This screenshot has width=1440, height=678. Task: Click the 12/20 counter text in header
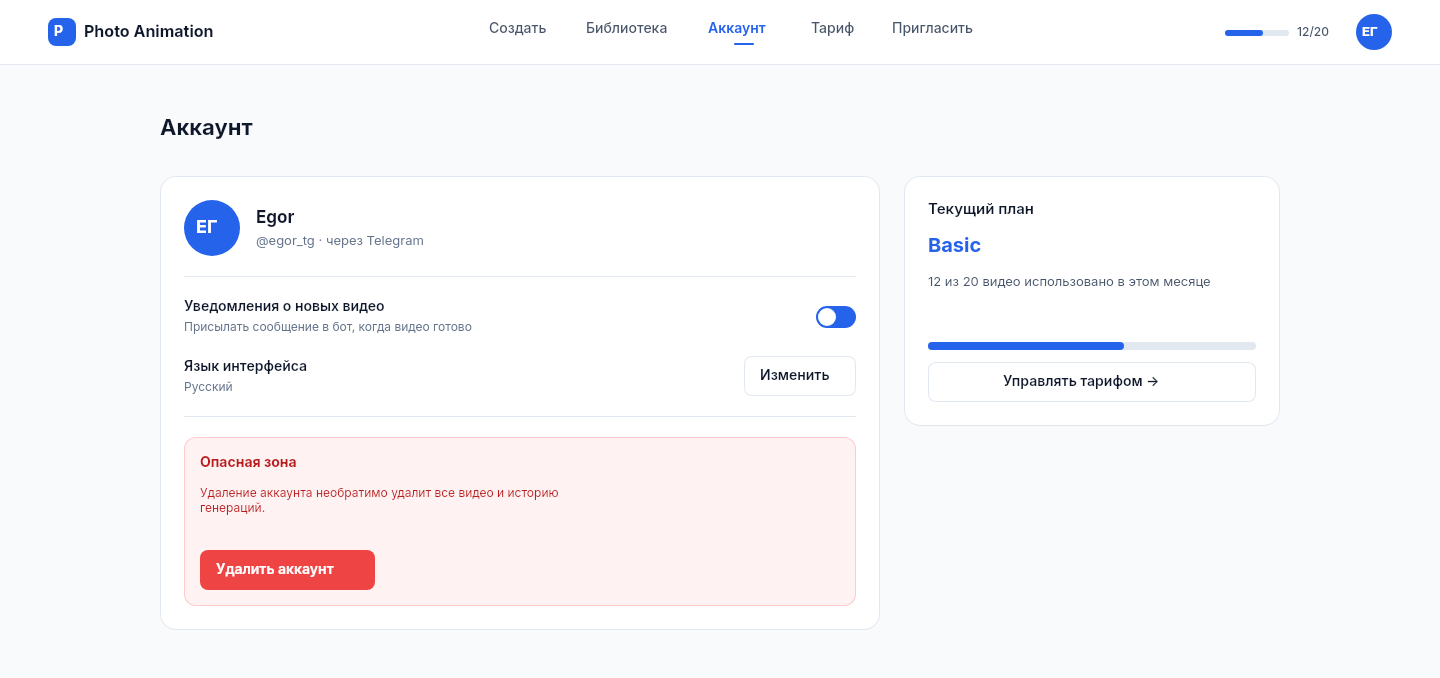(1313, 32)
